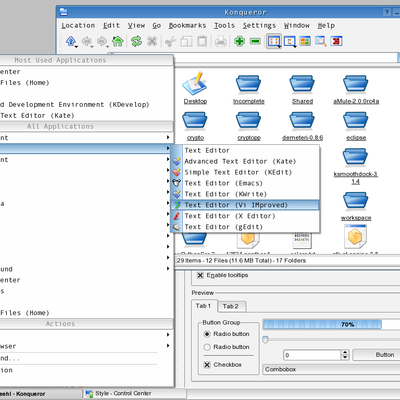Viewport: 400px width, 400px height.
Task: Launch Text Editor (gEdit)
Action: 245,227
